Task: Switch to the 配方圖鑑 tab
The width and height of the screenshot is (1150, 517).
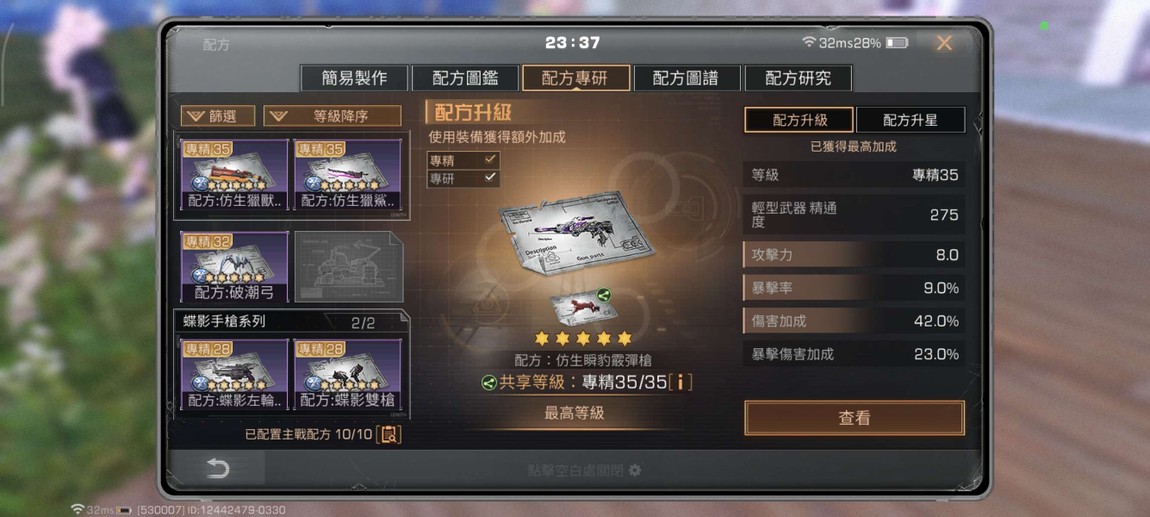Action: click(464, 78)
